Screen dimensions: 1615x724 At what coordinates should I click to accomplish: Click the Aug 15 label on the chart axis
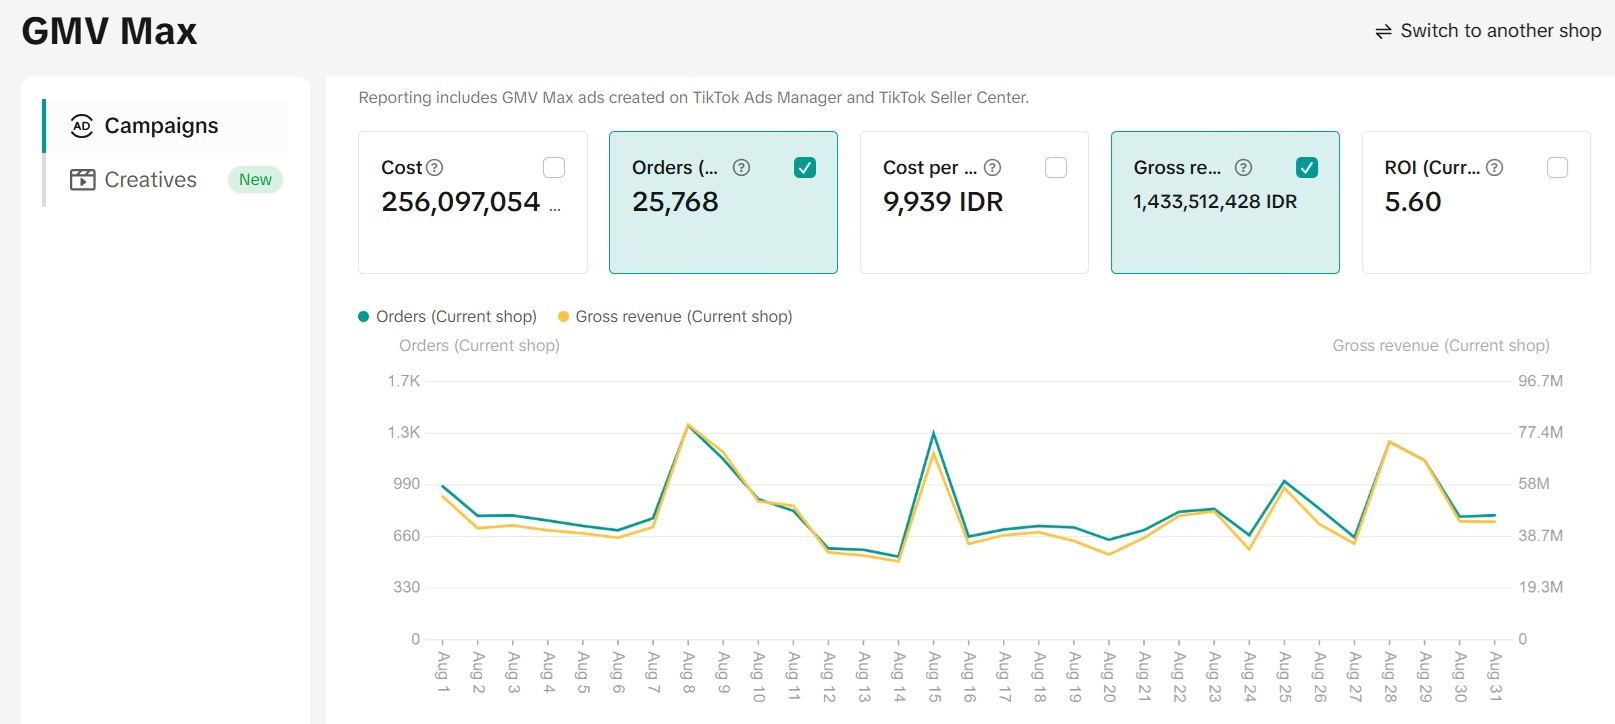pyautogui.click(x=934, y=676)
